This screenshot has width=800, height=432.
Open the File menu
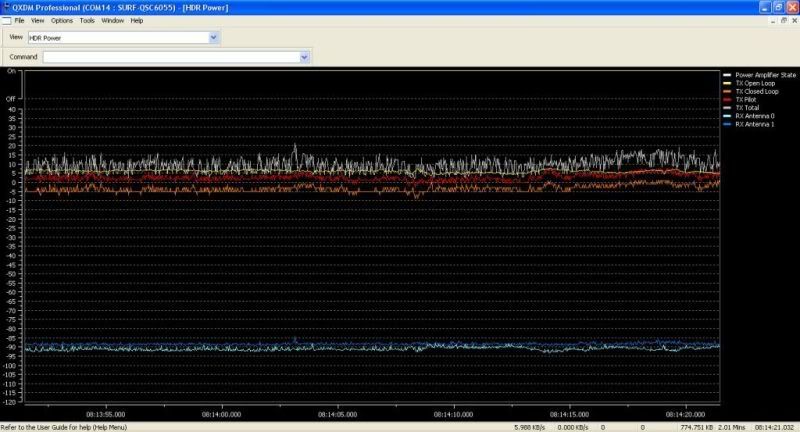pyautogui.click(x=19, y=21)
